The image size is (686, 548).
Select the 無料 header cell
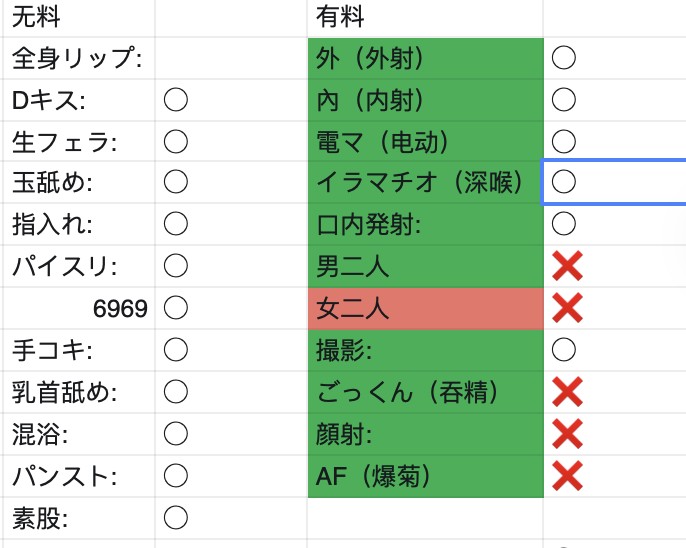coord(79,18)
